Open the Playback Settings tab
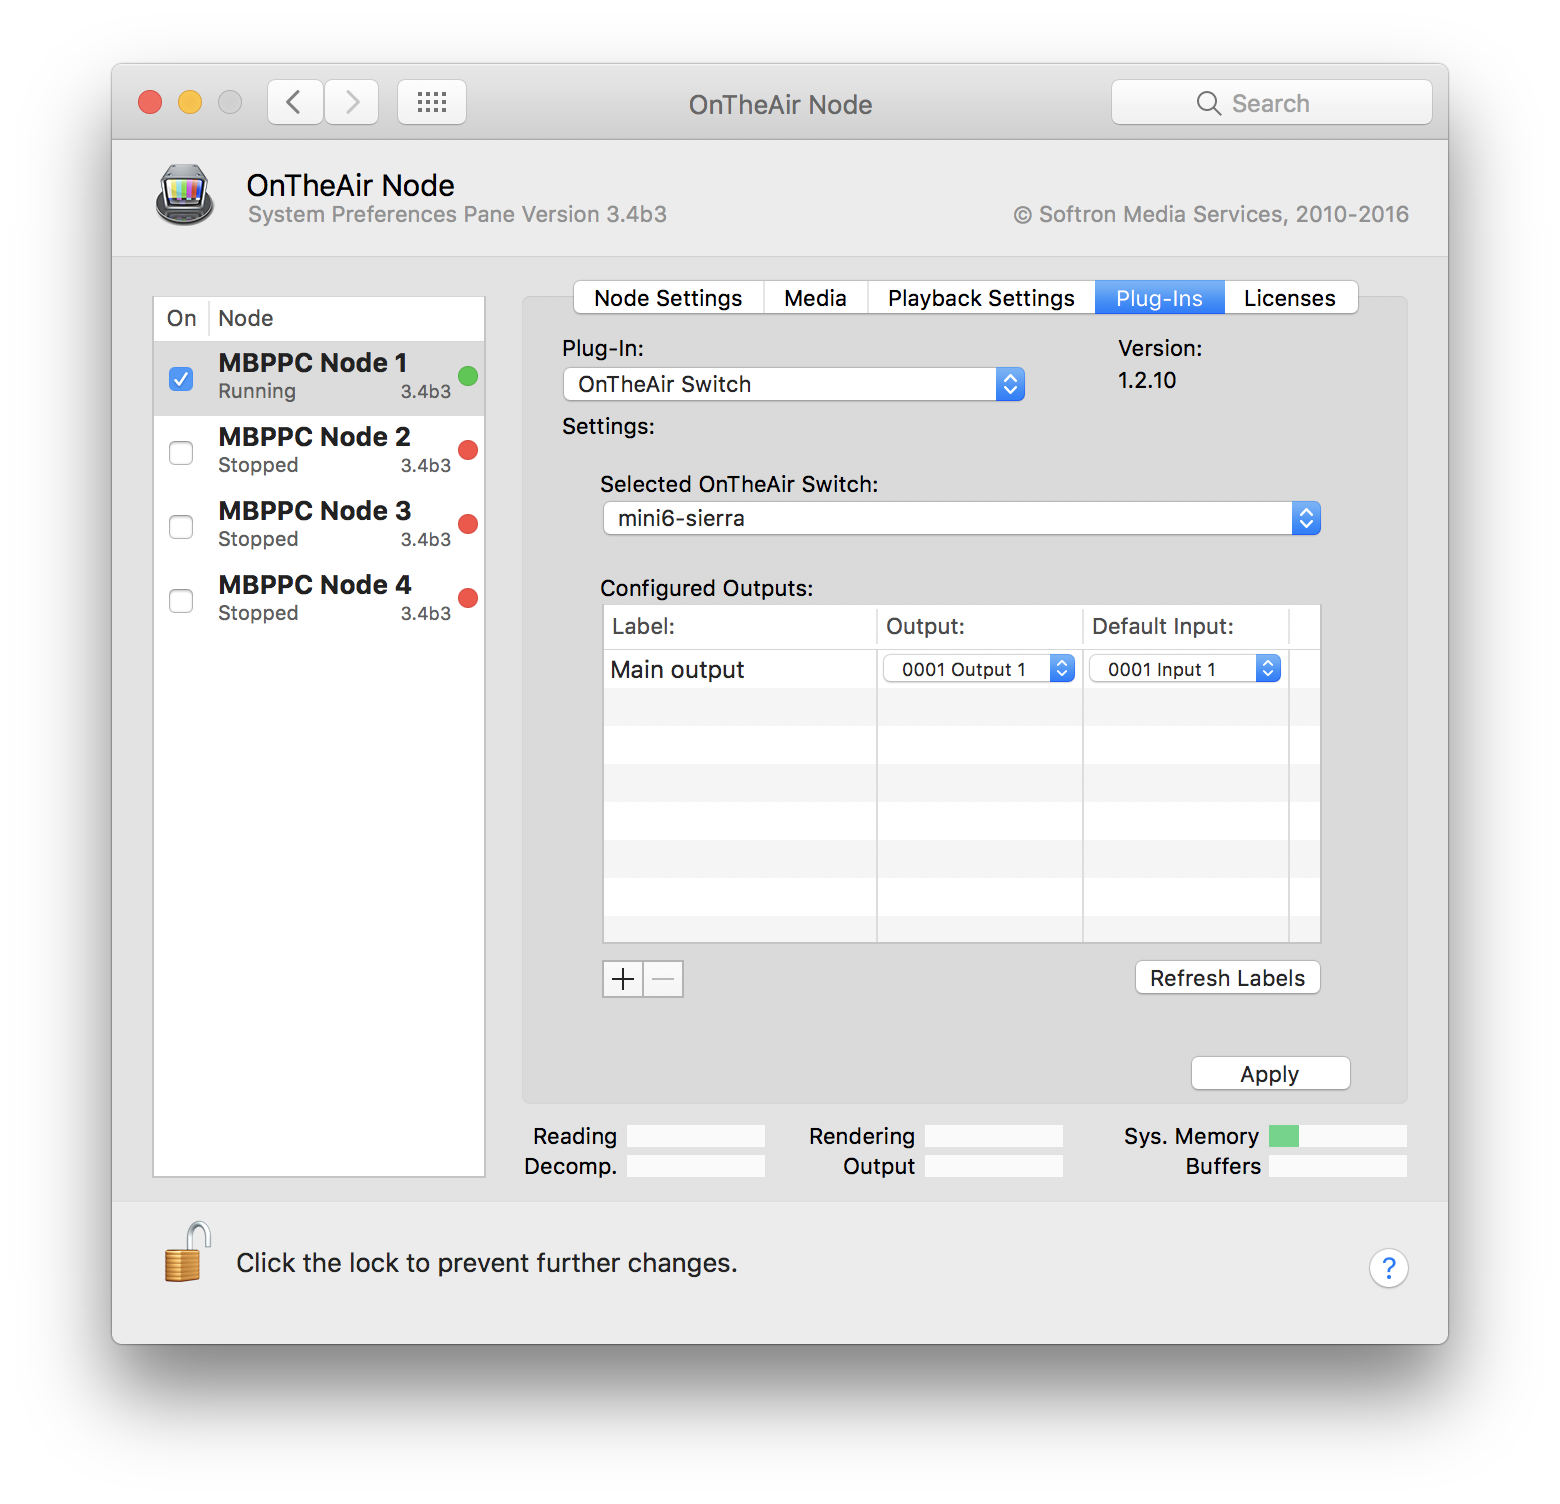 [x=981, y=298]
